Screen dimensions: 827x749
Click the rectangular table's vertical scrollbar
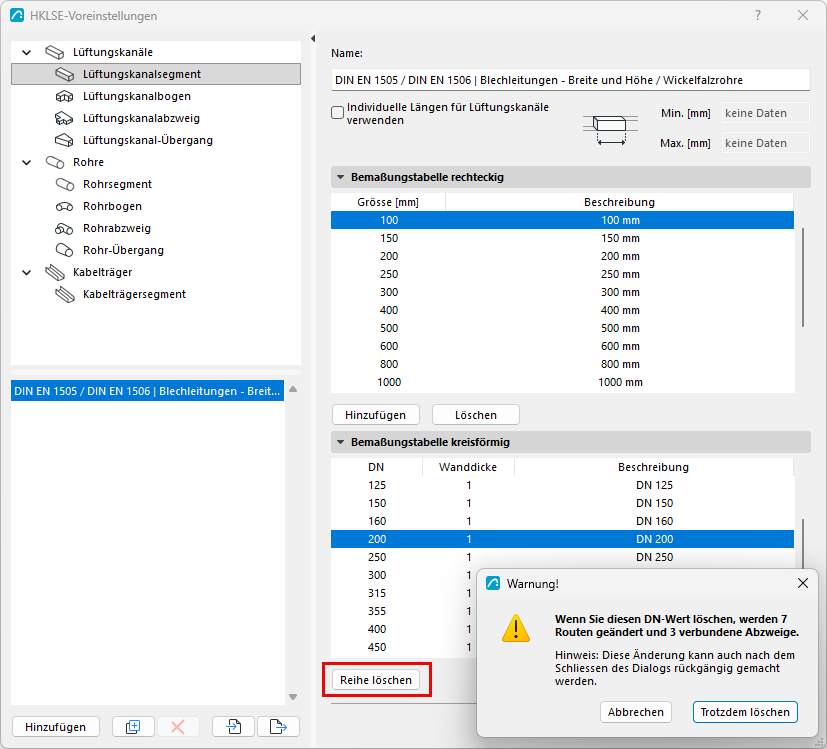click(803, 277)
